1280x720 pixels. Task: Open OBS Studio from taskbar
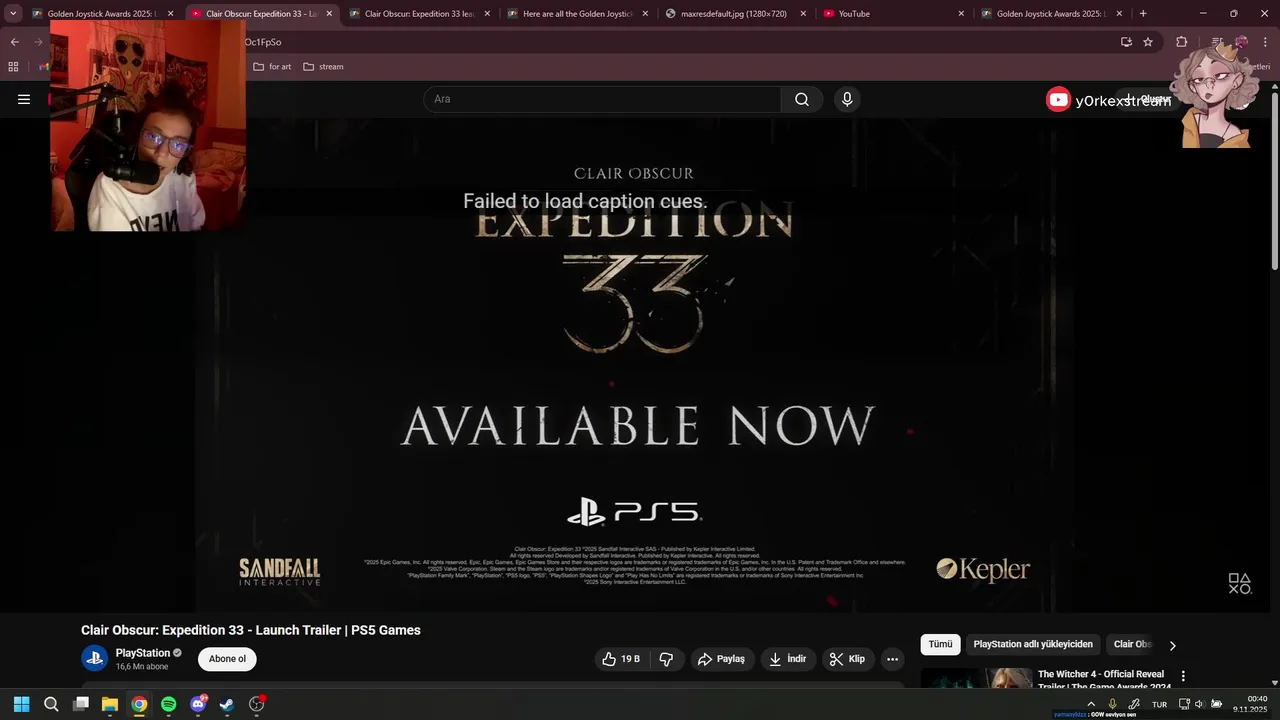coord(257,704)
